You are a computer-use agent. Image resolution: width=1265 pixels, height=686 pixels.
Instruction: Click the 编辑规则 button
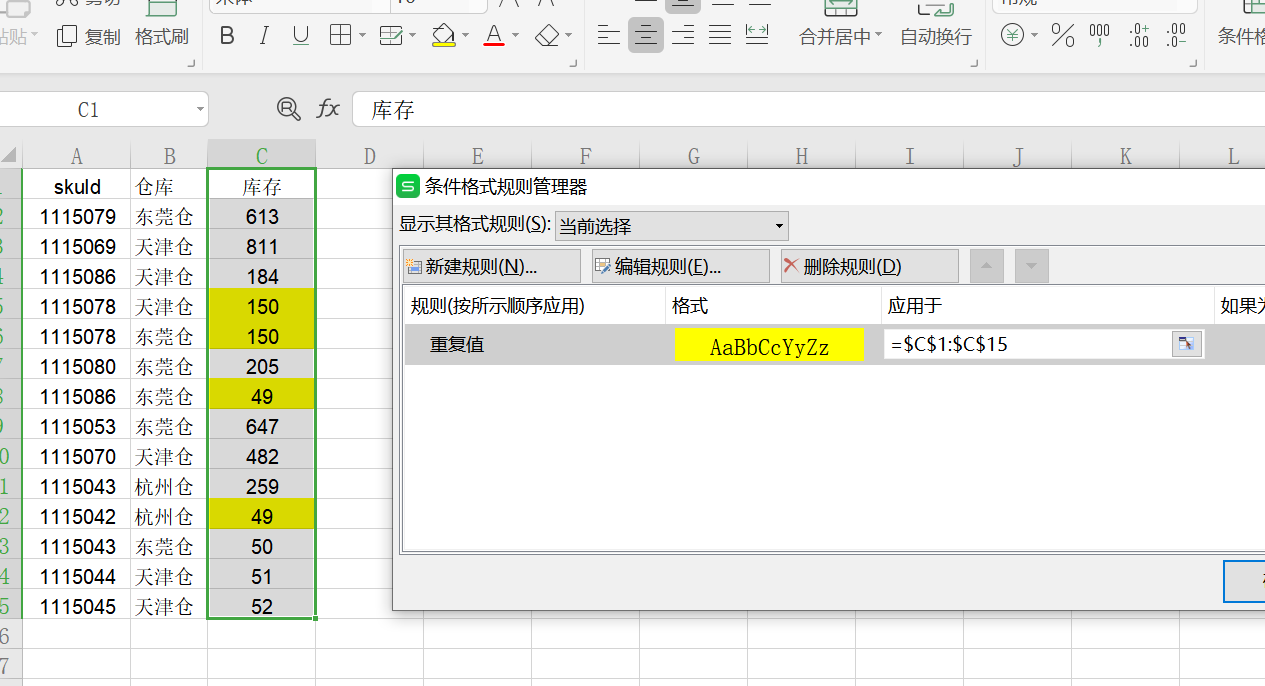click(680, 266)
